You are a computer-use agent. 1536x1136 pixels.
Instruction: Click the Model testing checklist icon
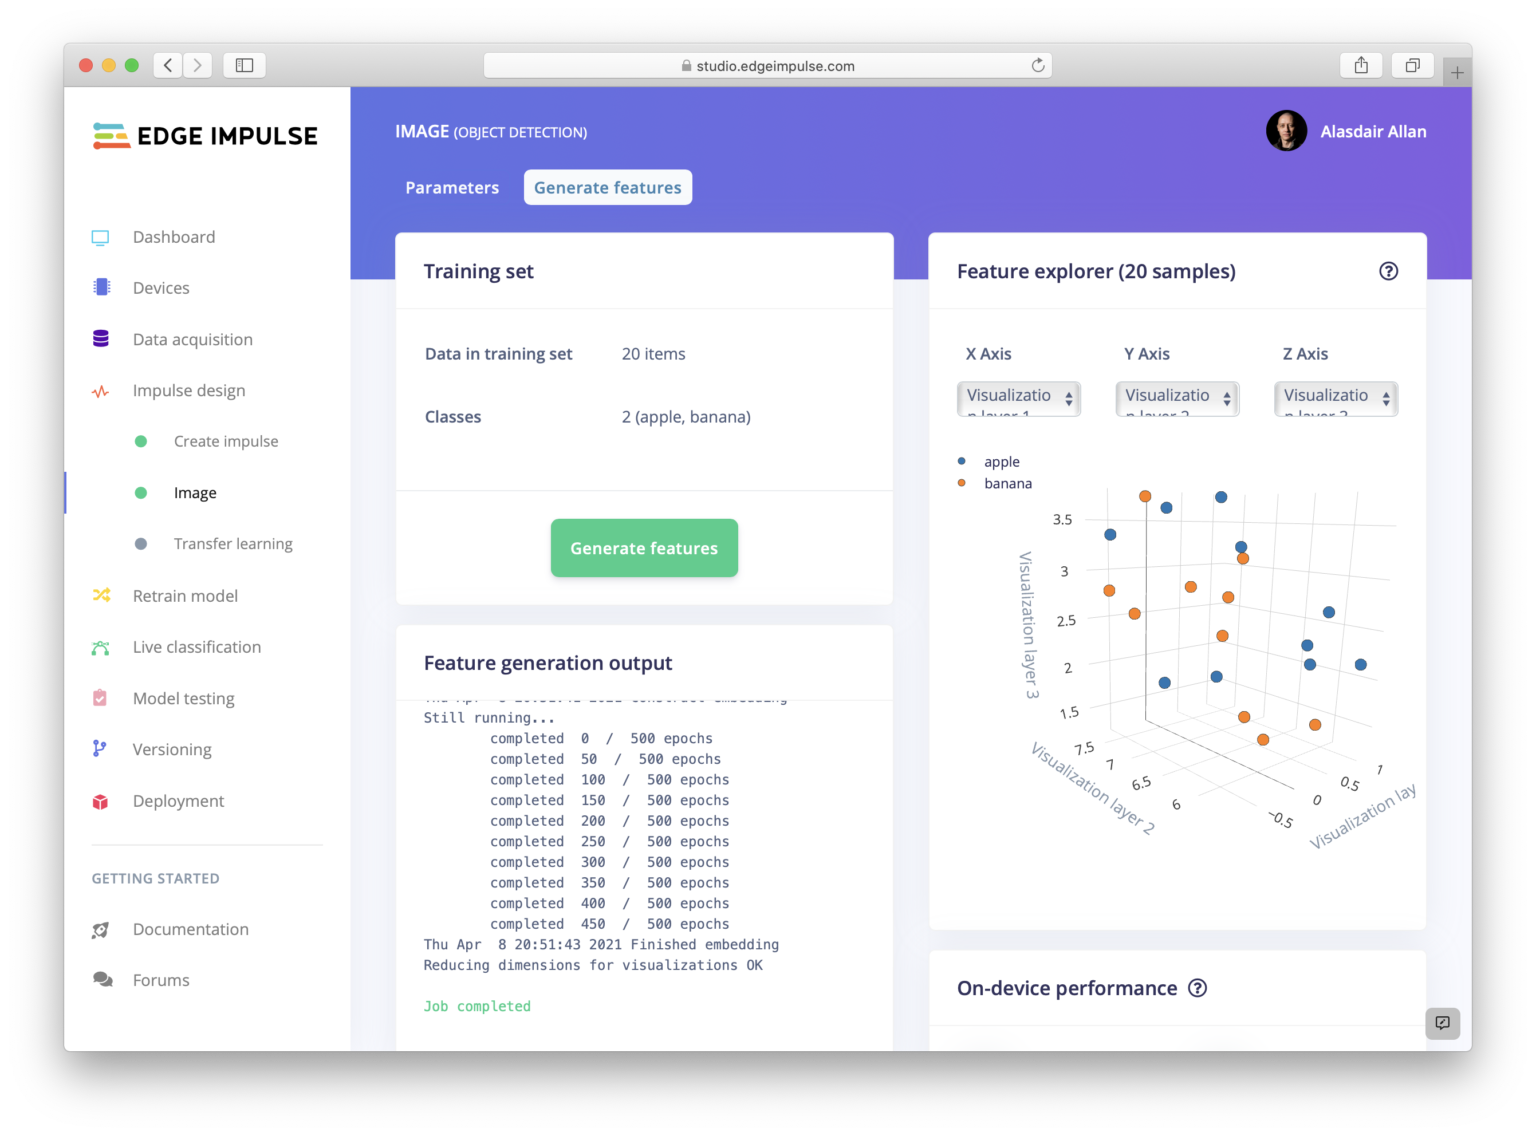(100, 698)
